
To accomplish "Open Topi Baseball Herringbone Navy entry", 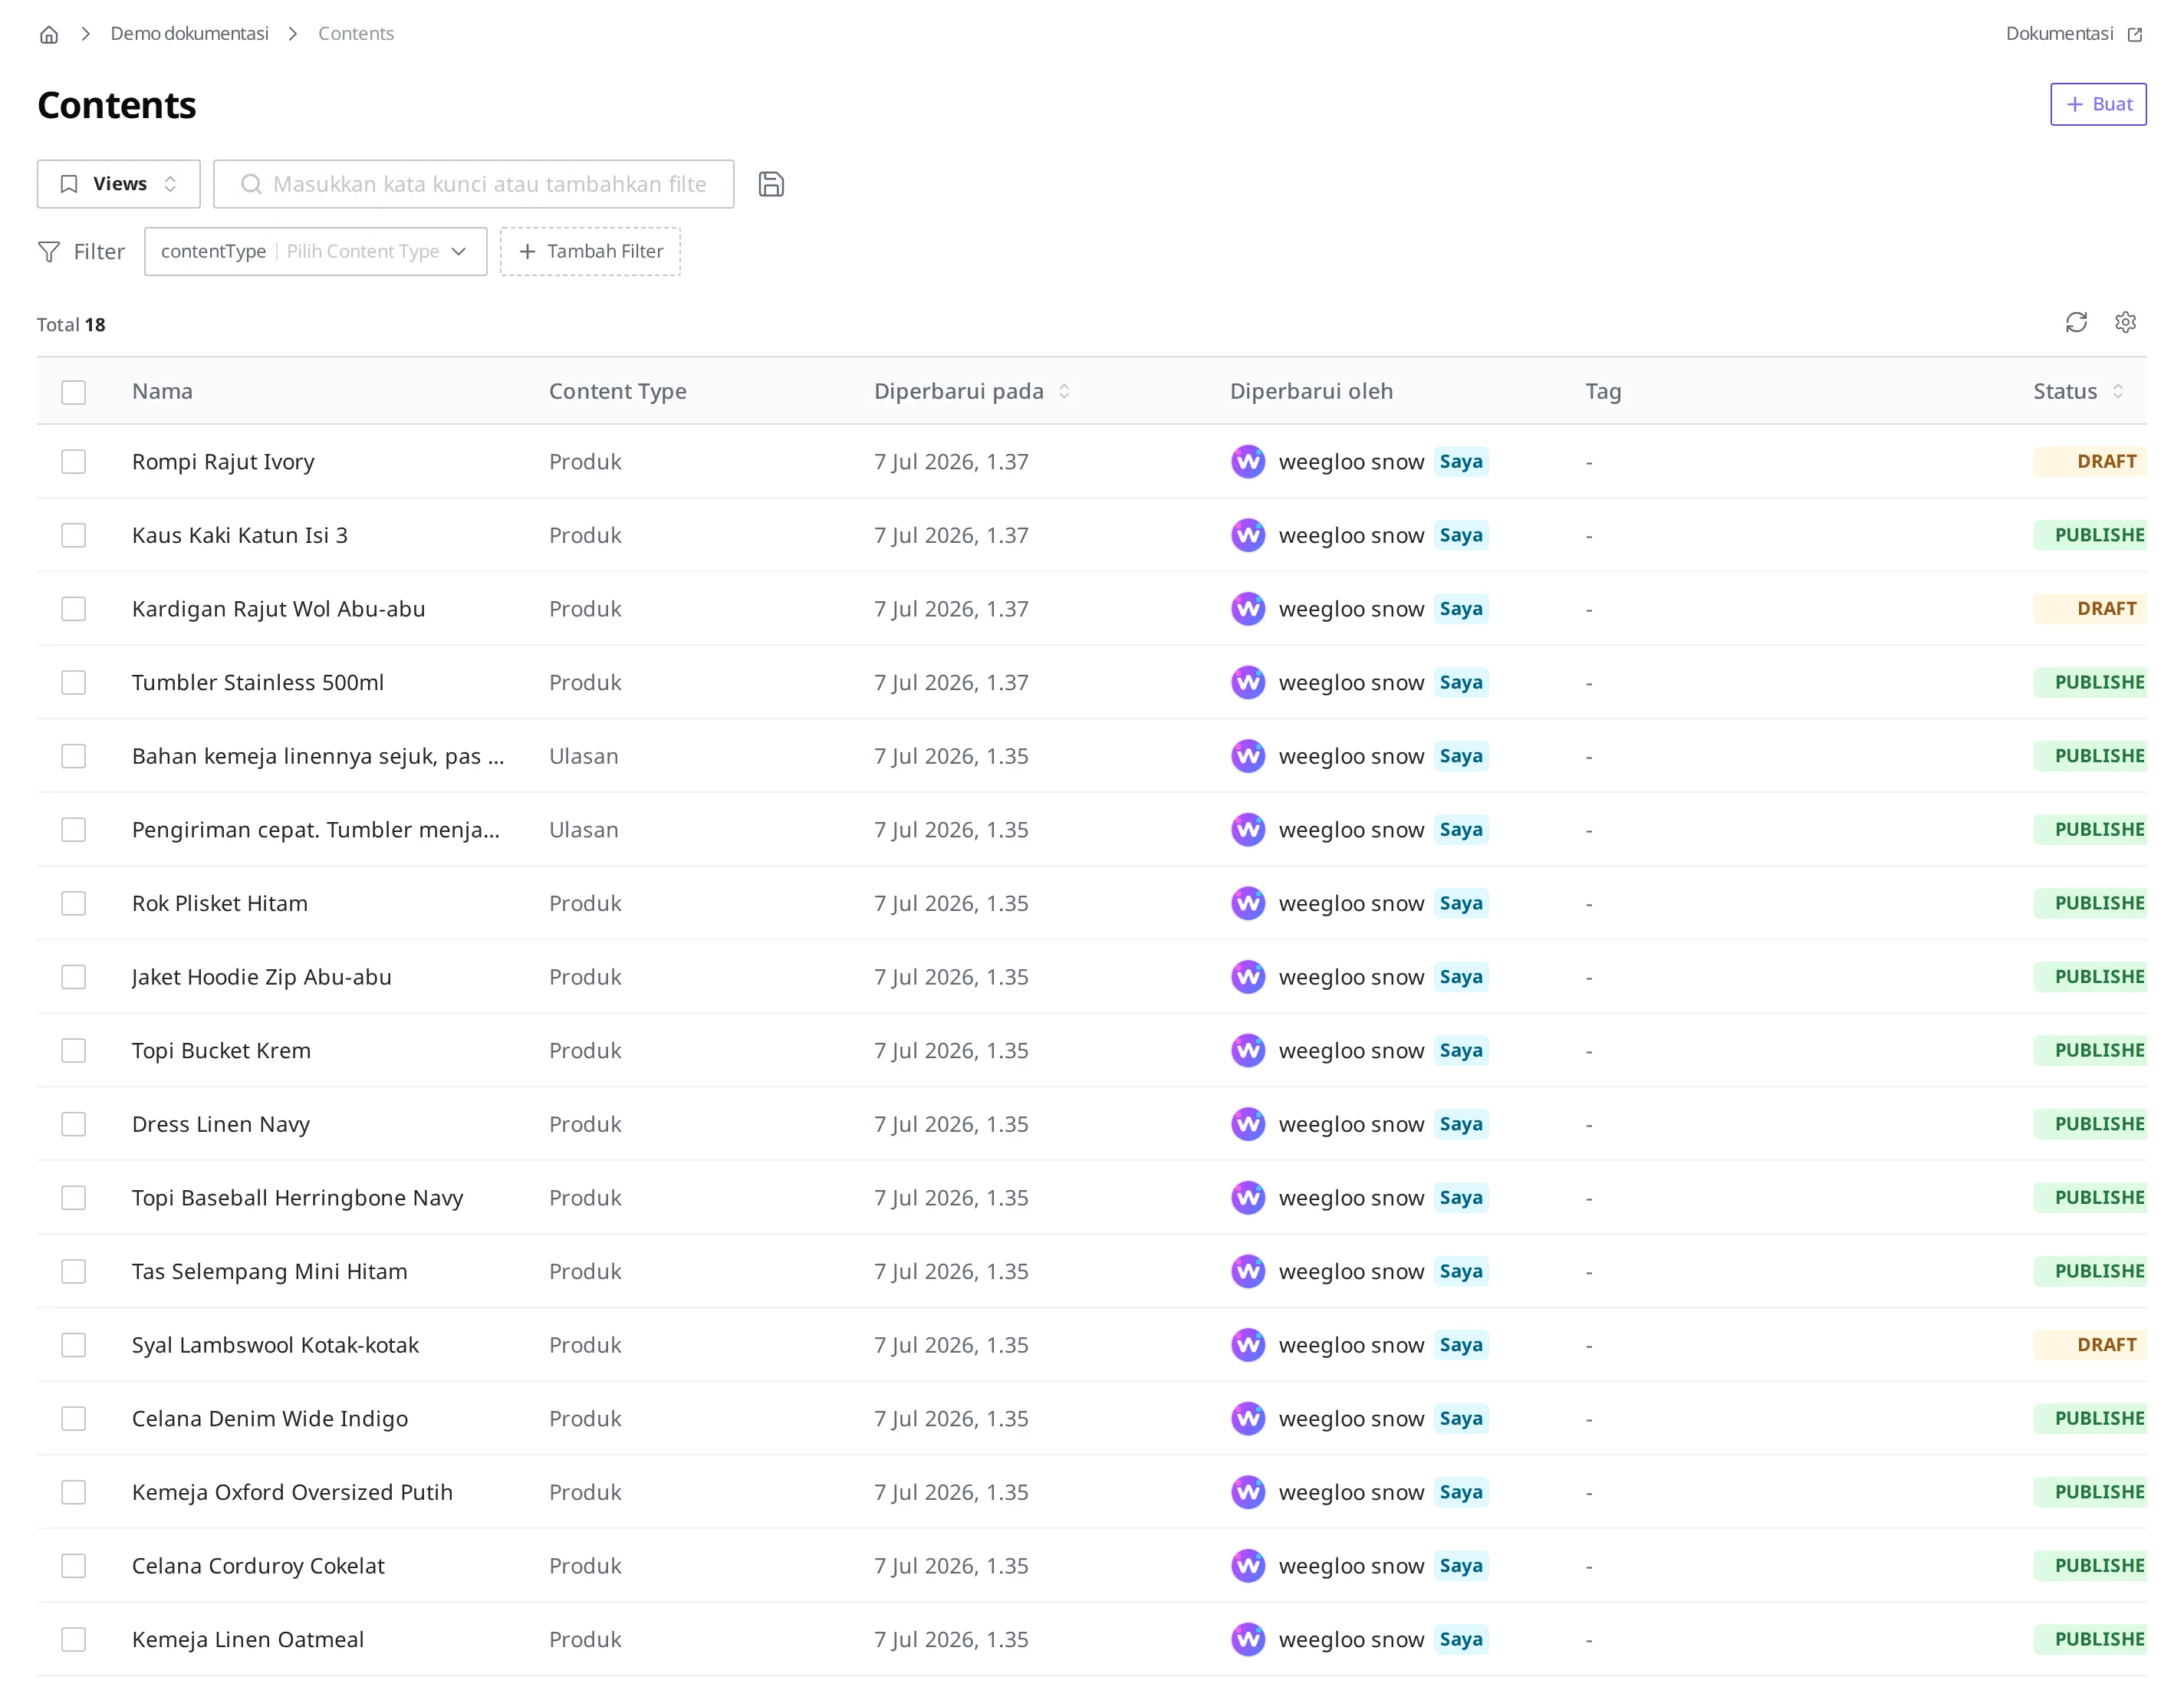I will click(298, 1199).
